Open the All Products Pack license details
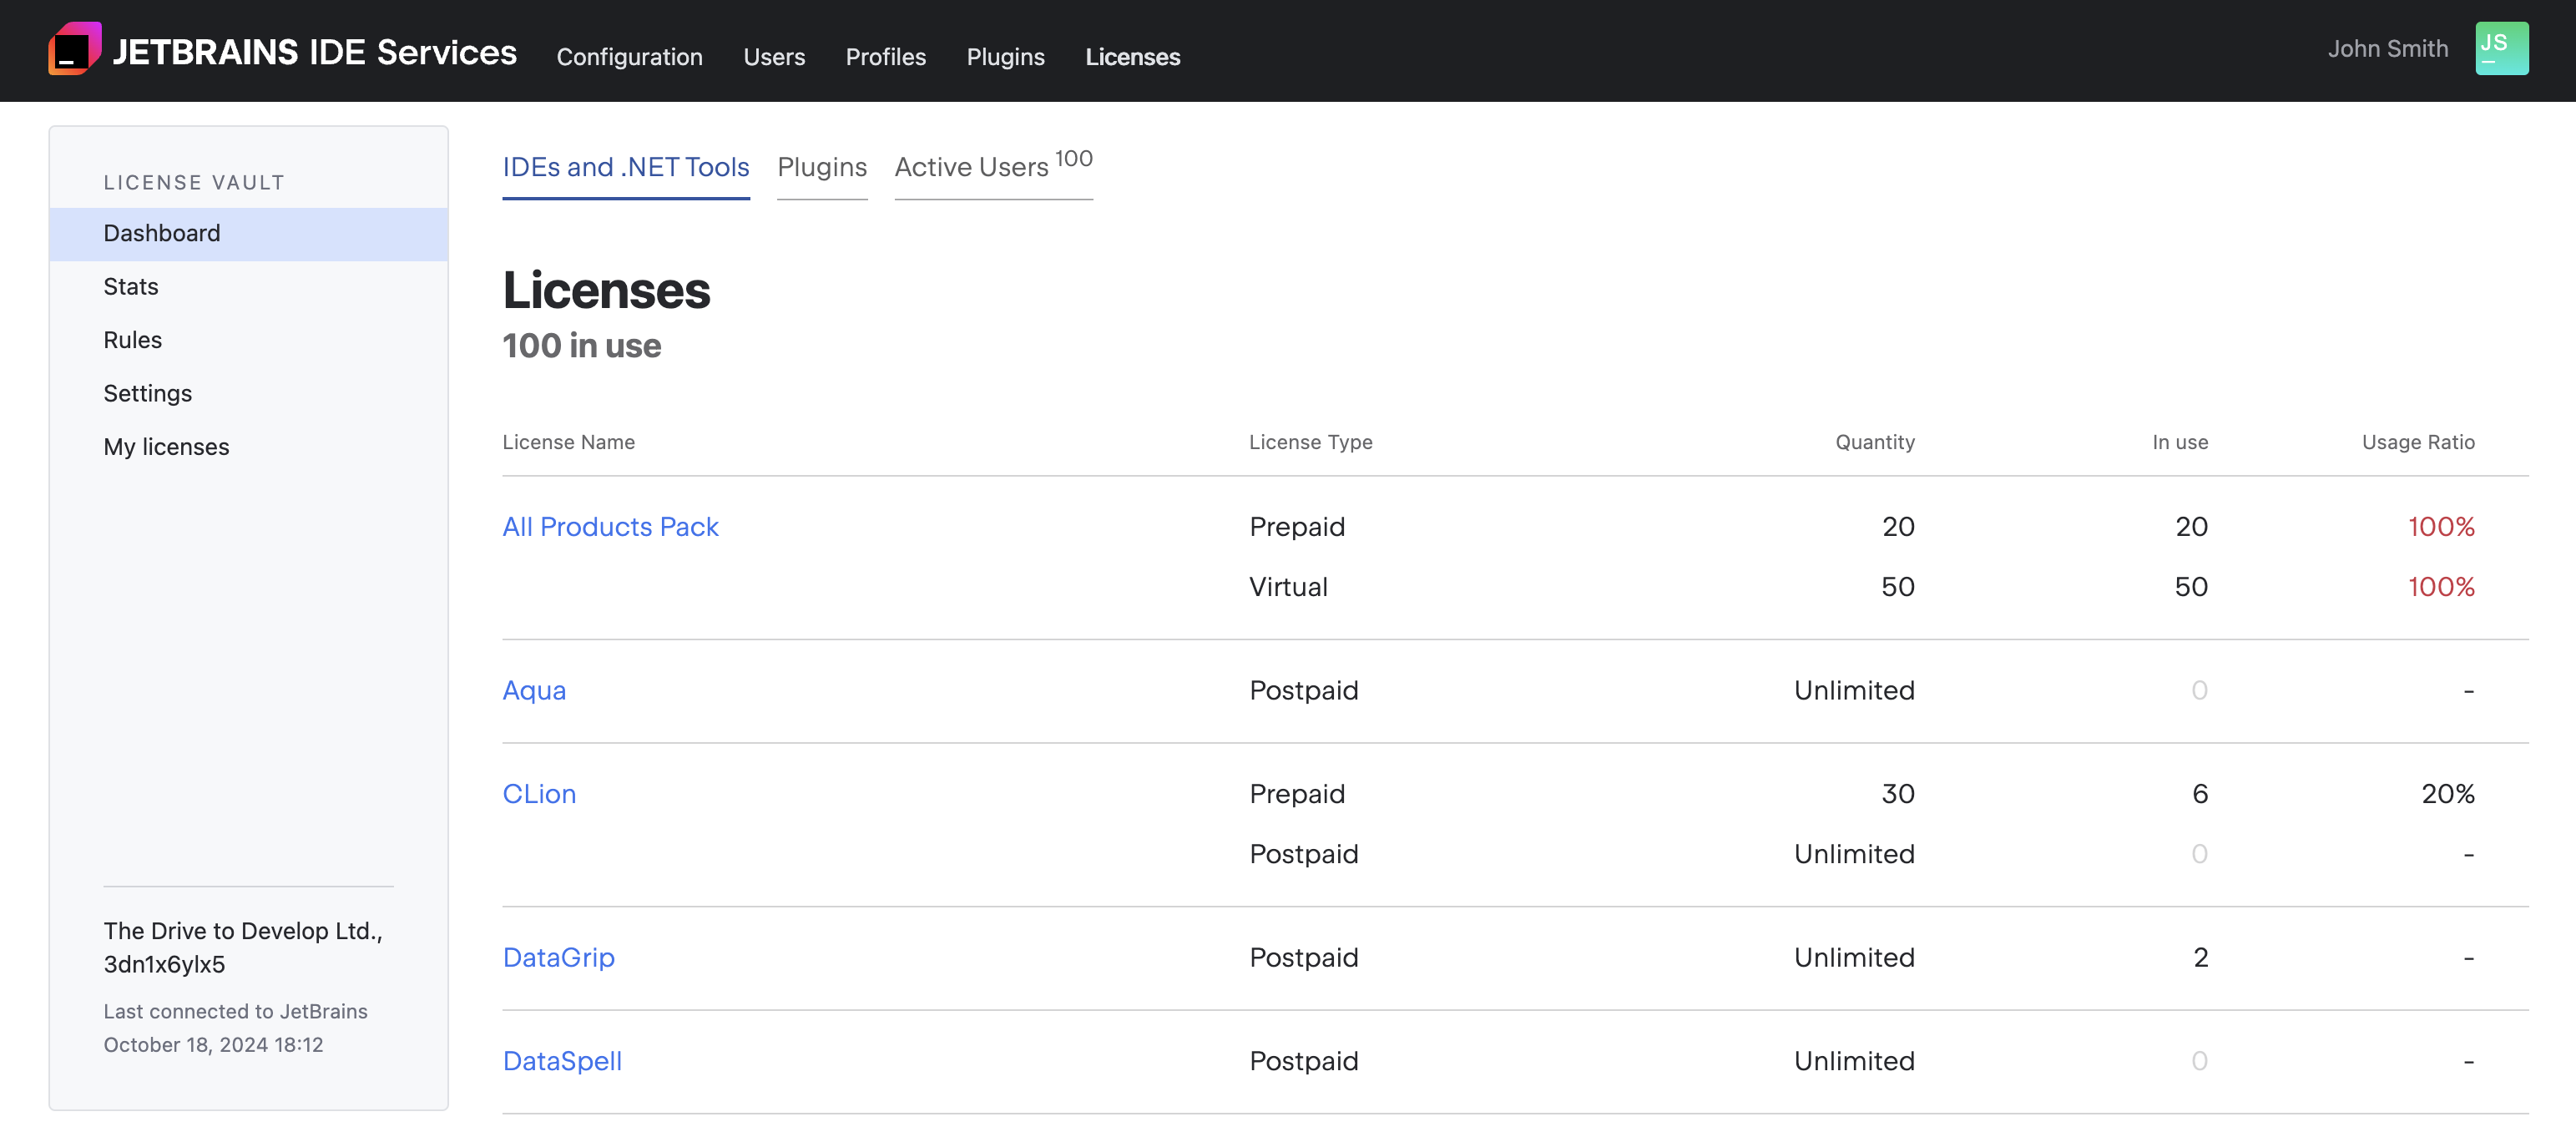Screen dimensions: 2576x1137 coord(610,527)
